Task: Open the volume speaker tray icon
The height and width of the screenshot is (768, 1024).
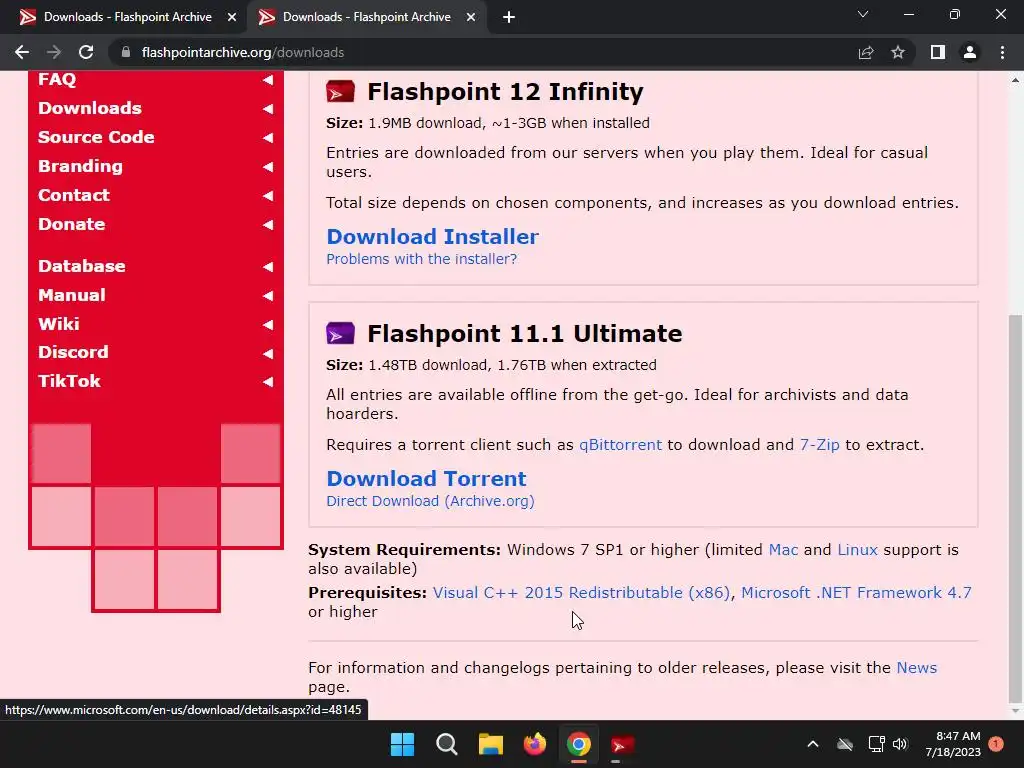Action: (901, 744)
